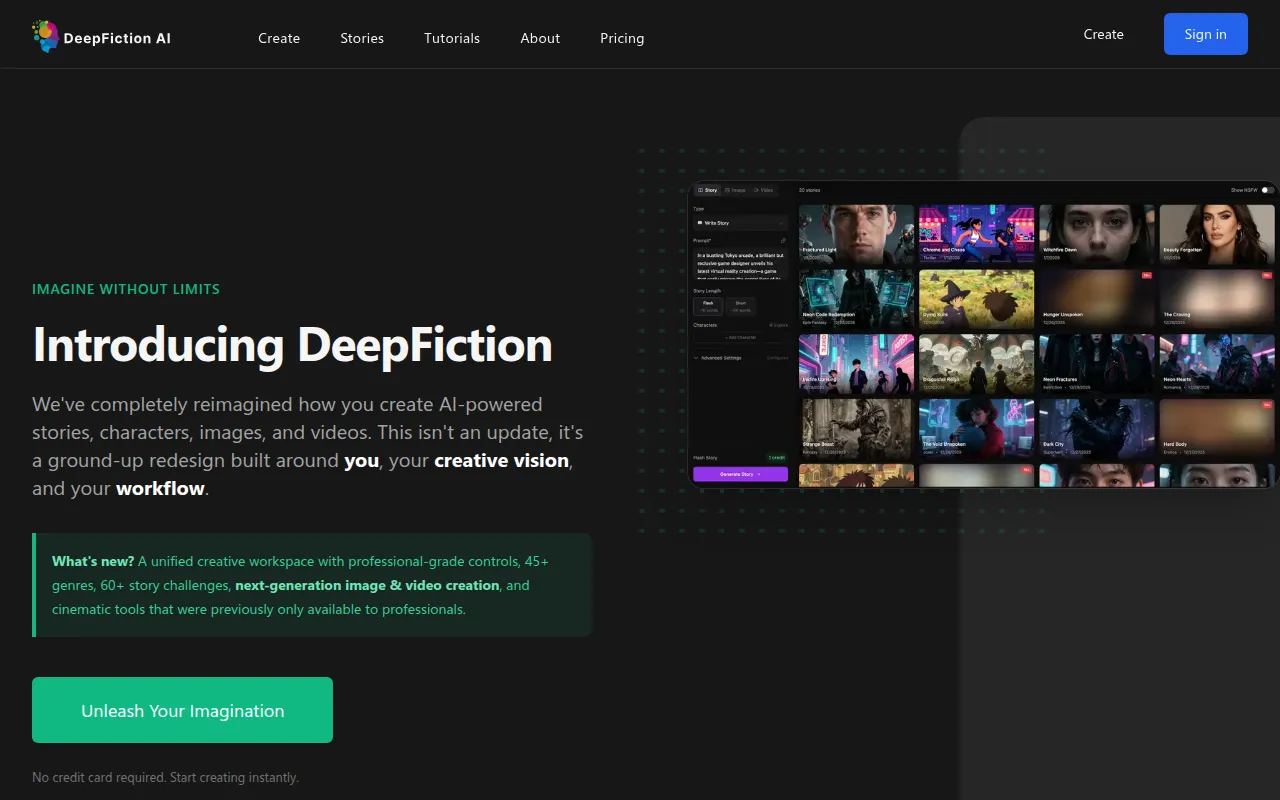Image resolution: width=1280 pixels, height=800 pixels.
Task: Choose the Flash story length option
Action: 708,306
